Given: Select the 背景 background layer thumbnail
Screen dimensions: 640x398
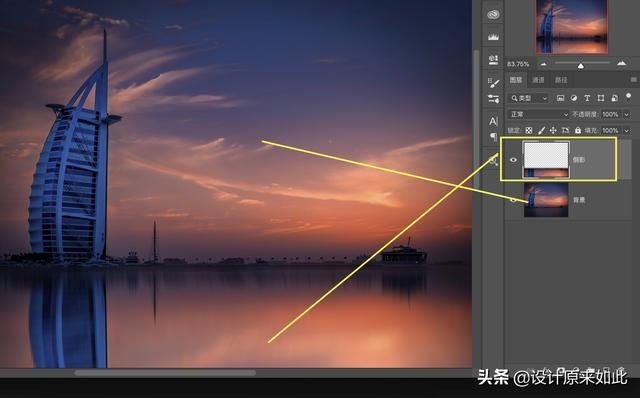Looking at the screenshot, I should pos(546,200).
